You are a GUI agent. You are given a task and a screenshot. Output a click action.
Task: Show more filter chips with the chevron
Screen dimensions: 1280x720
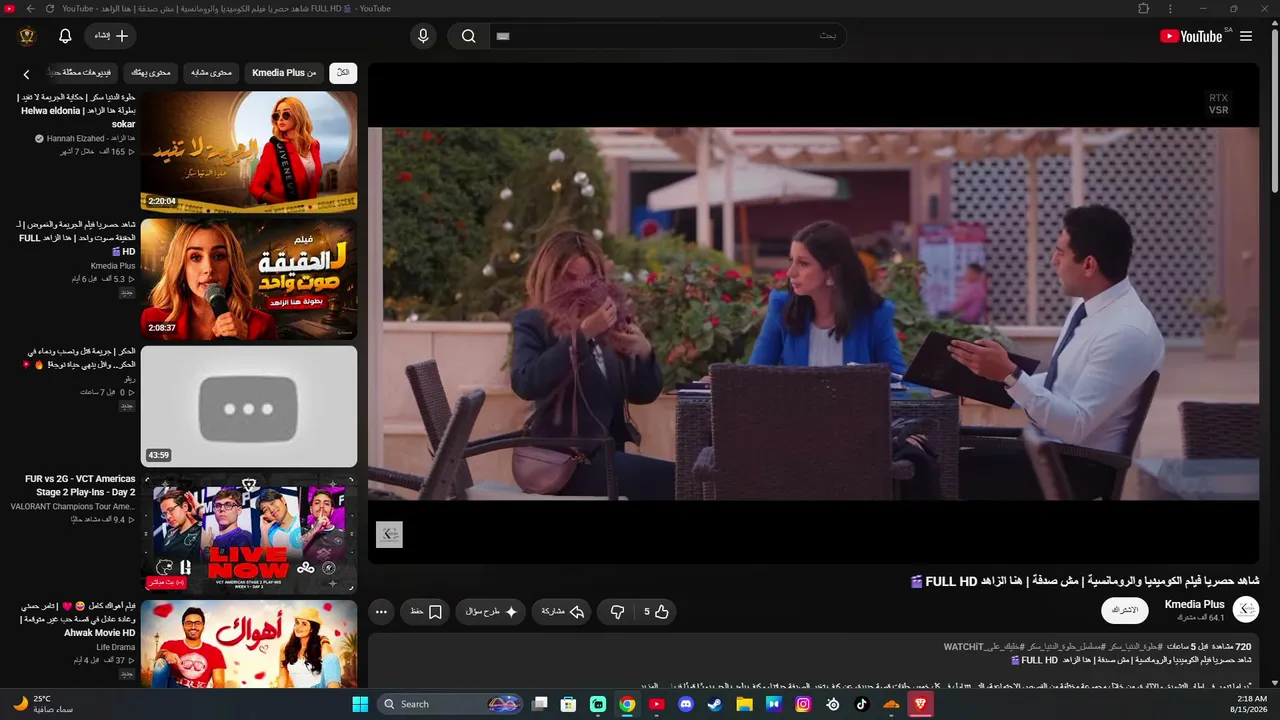pos(27,73)
